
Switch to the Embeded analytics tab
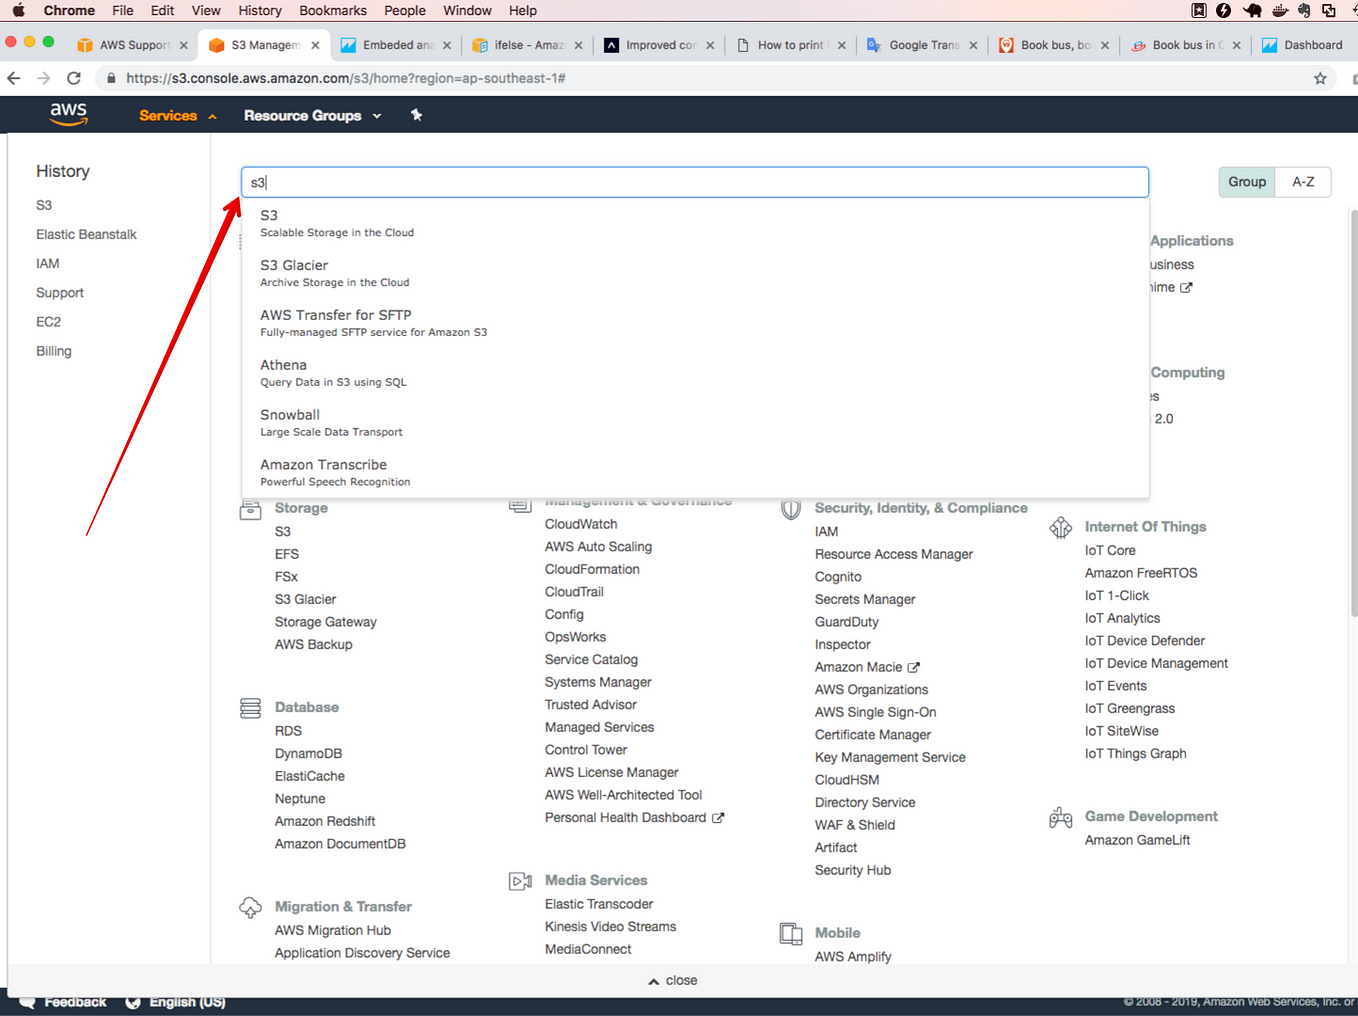click(397, 45)
